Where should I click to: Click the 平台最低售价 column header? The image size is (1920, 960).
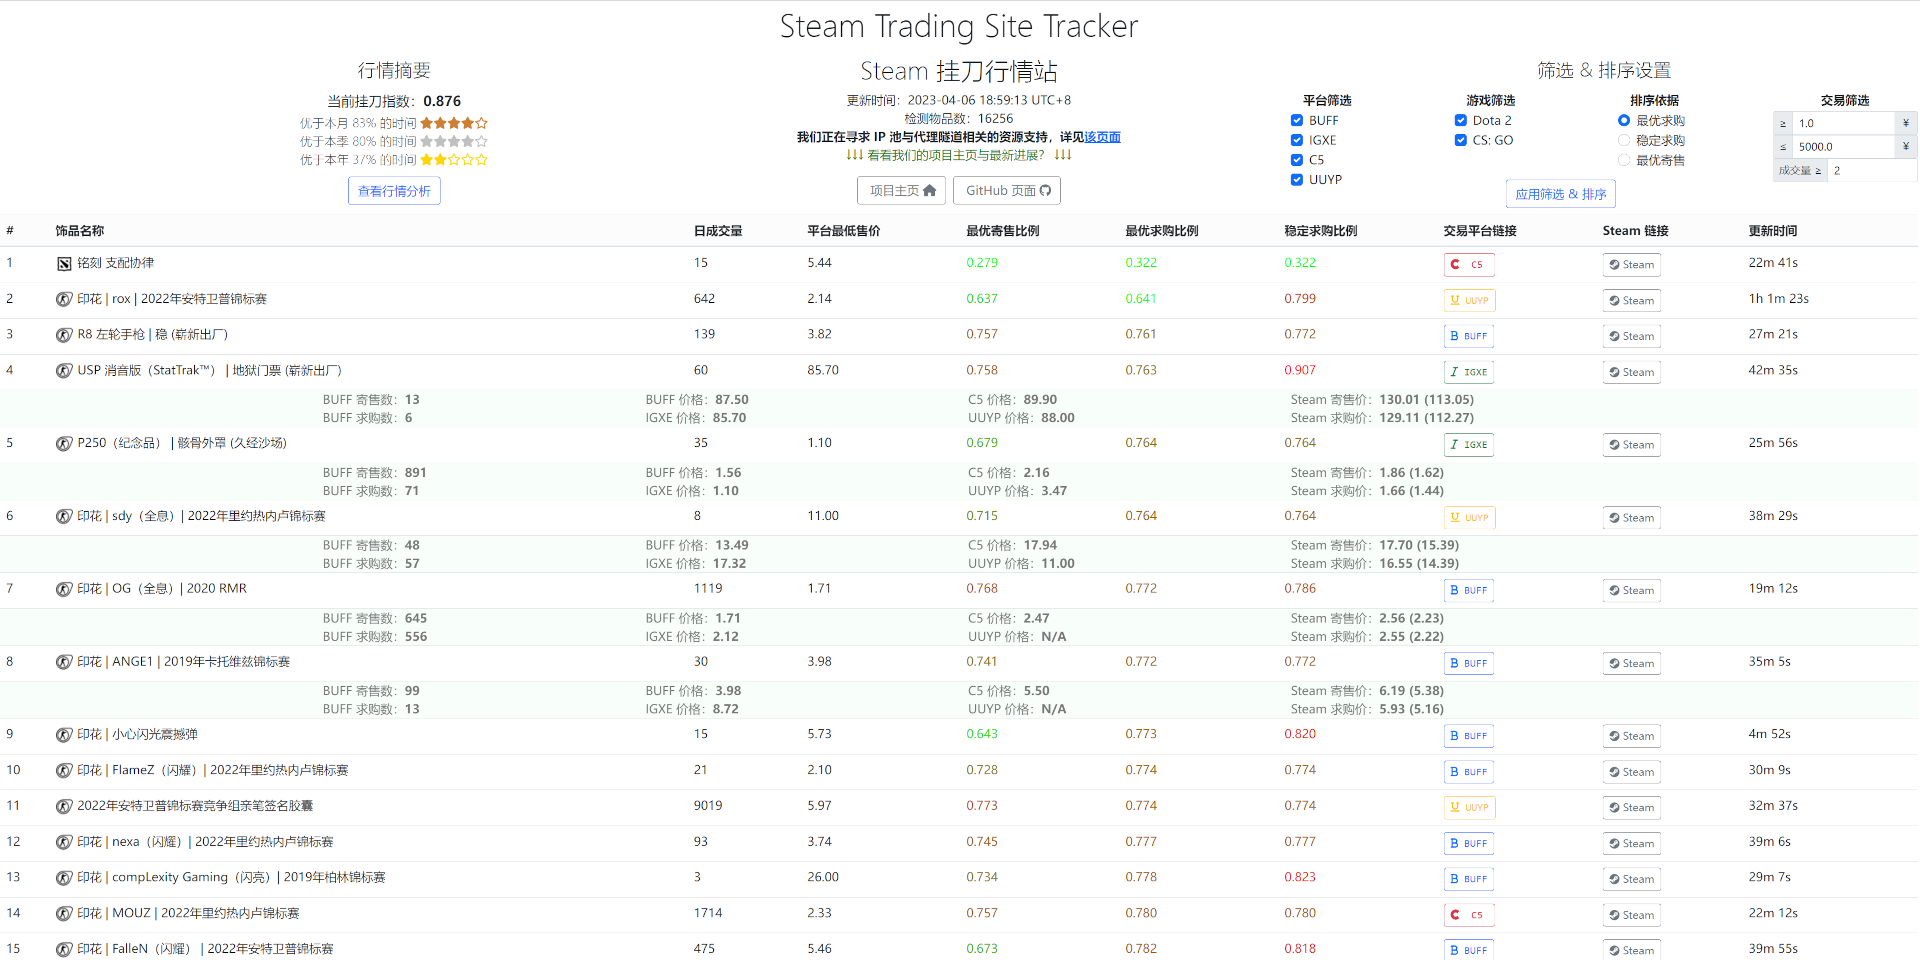tap(844, 231)
